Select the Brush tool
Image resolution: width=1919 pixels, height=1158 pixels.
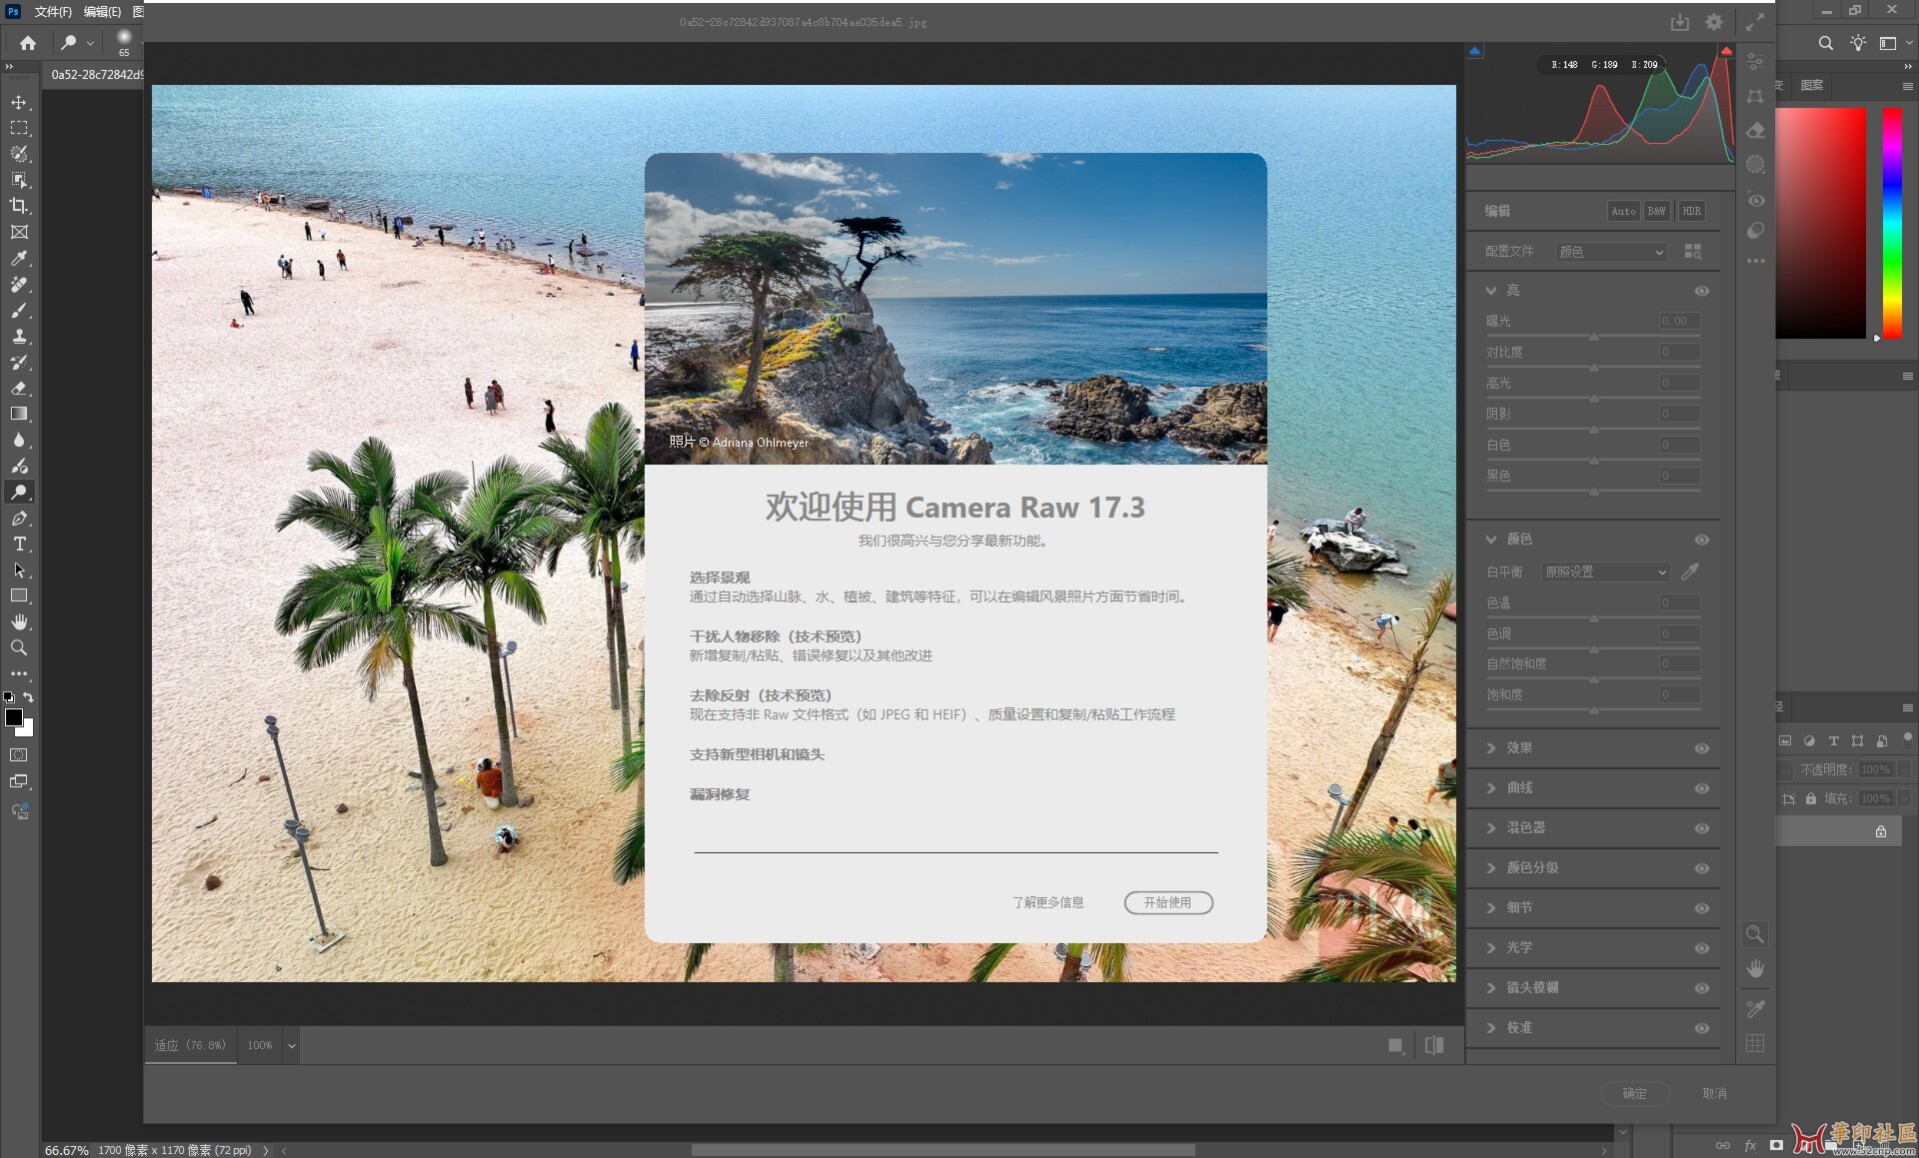19,310
